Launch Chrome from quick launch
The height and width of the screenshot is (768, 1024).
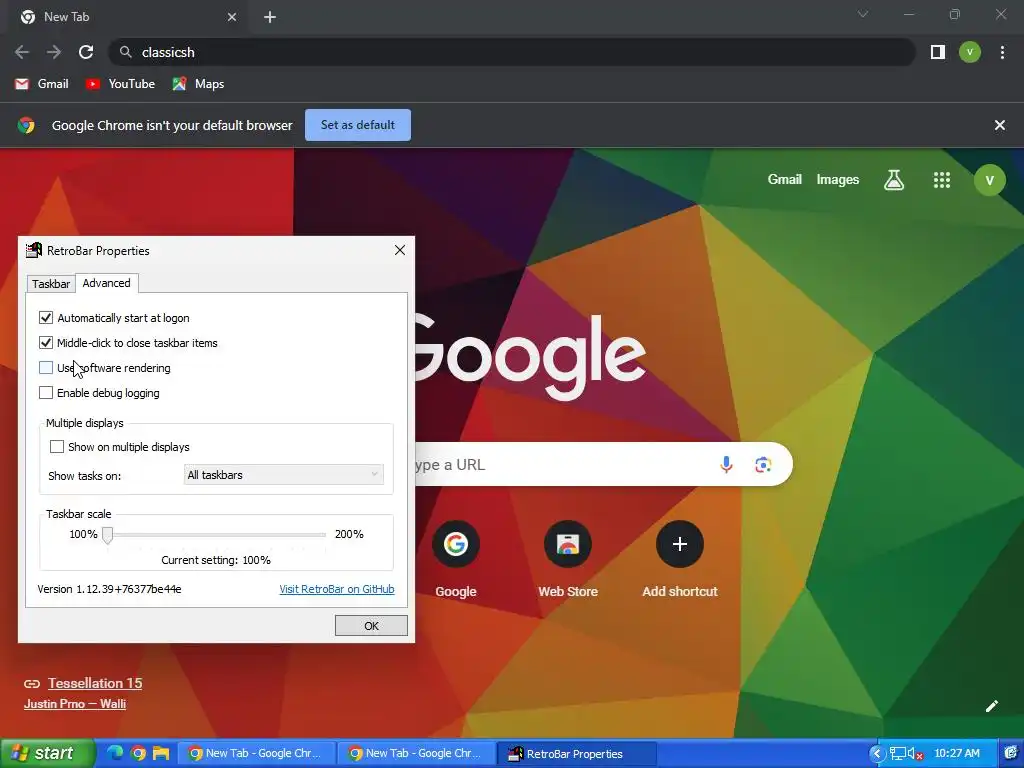pos(138,753)
